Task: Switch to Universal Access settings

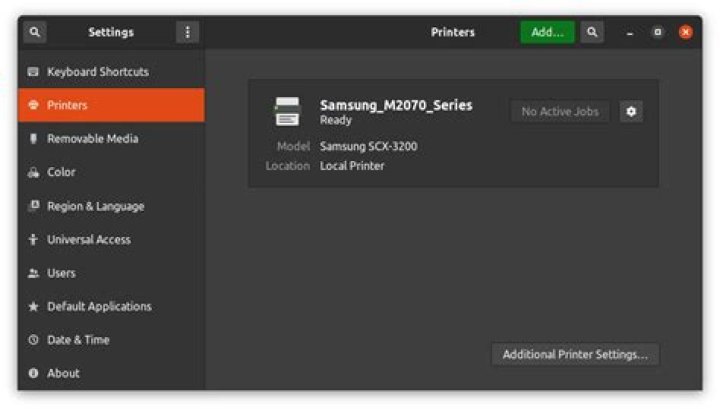Action: click(x=112, y=239)
